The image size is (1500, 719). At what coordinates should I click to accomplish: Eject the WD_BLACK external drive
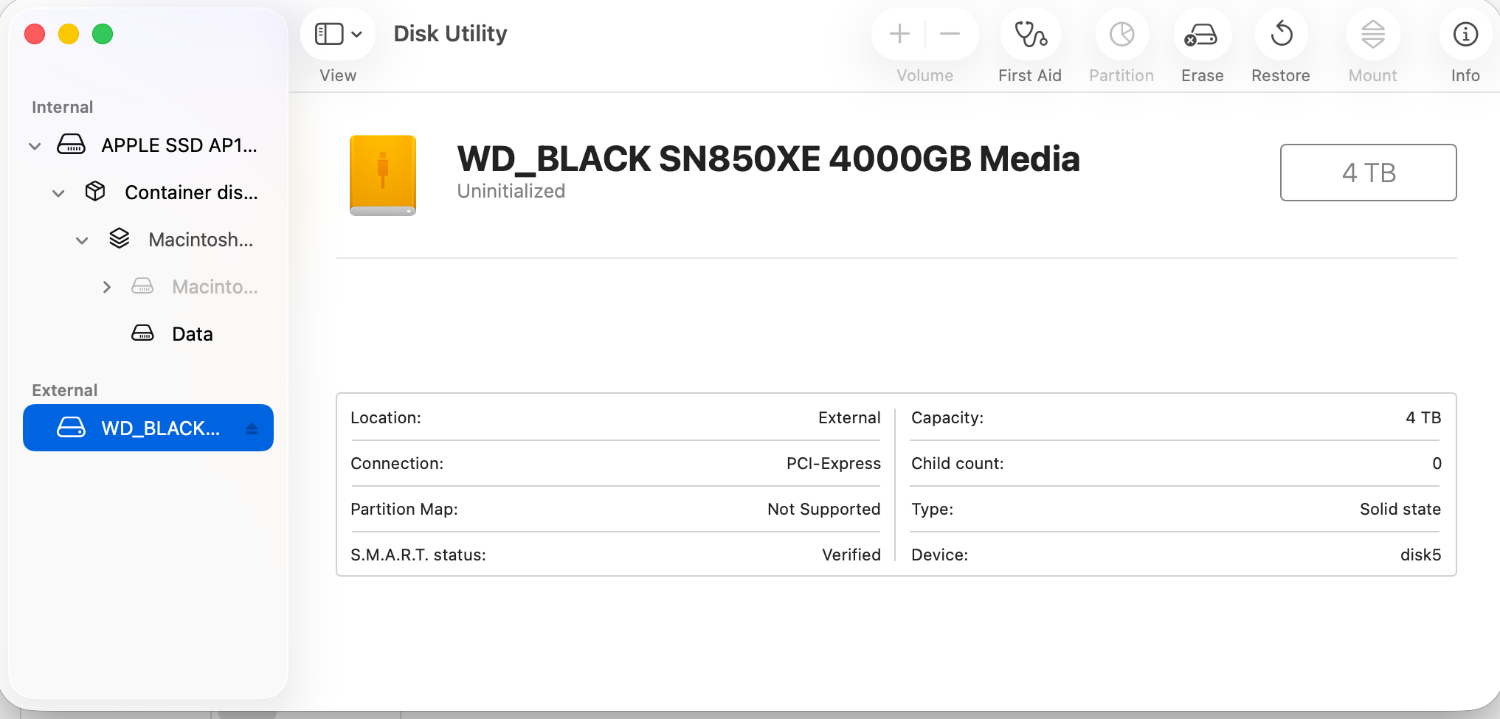coord(251,429)
